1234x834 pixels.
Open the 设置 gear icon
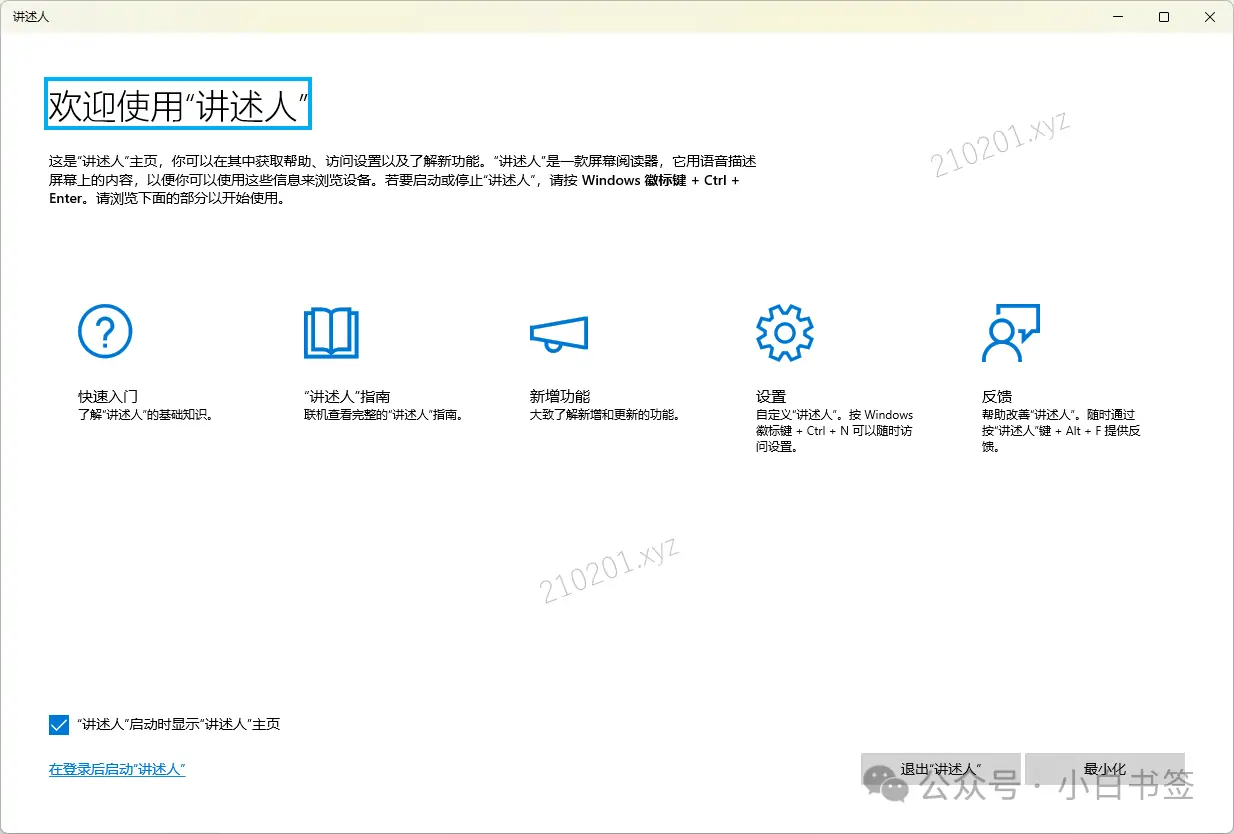point(785,332)
